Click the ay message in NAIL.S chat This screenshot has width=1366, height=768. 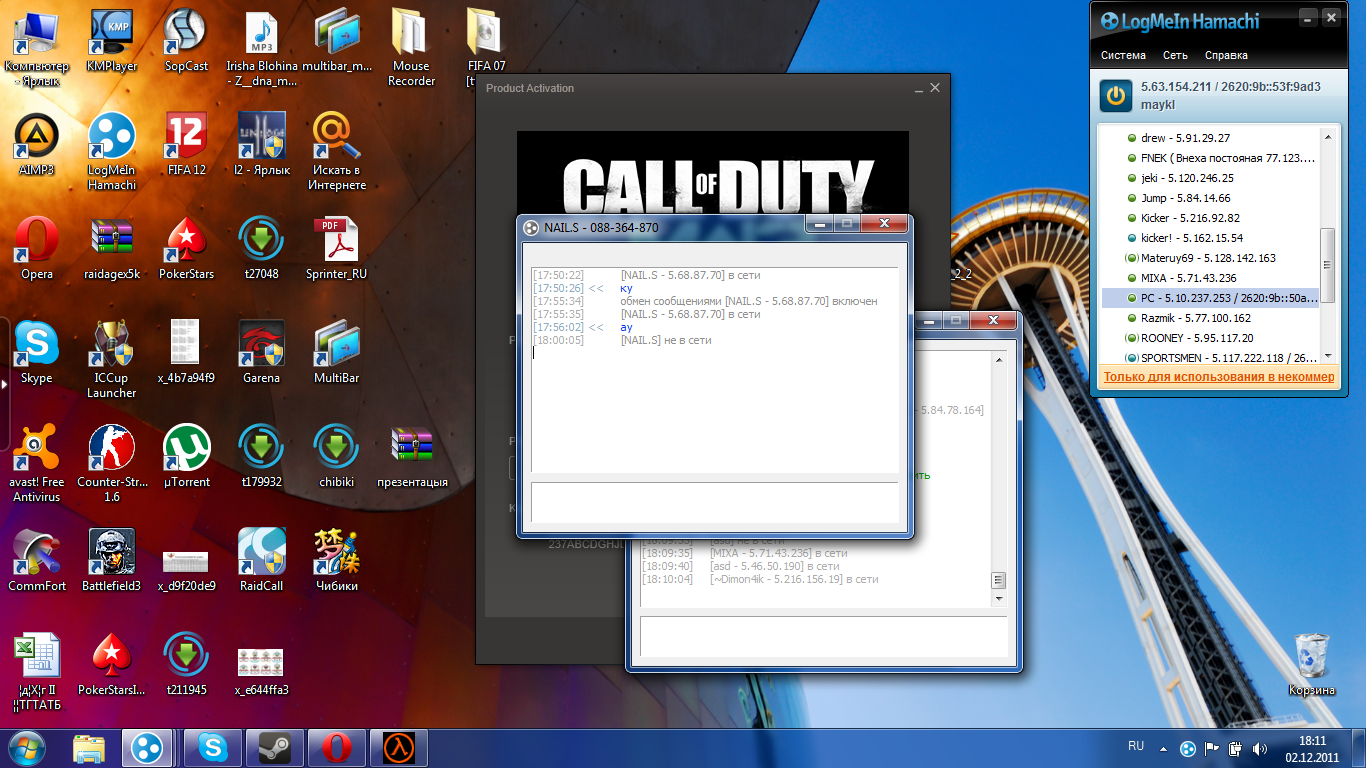626,327
